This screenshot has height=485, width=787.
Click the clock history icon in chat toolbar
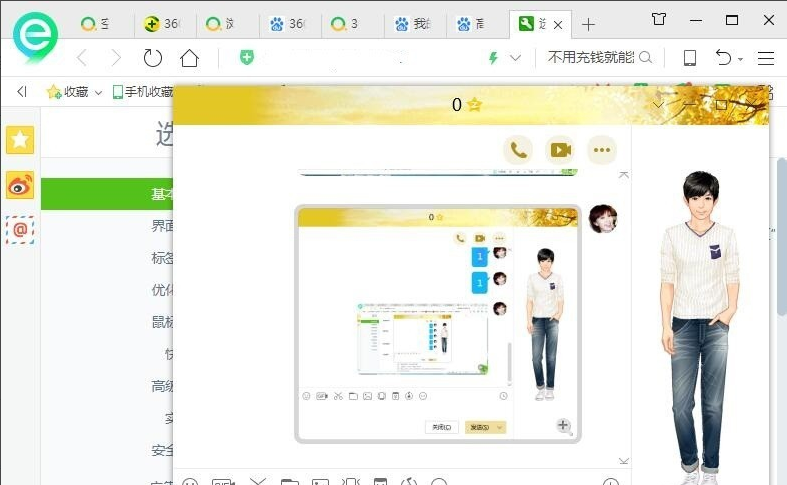pos(610,482)
